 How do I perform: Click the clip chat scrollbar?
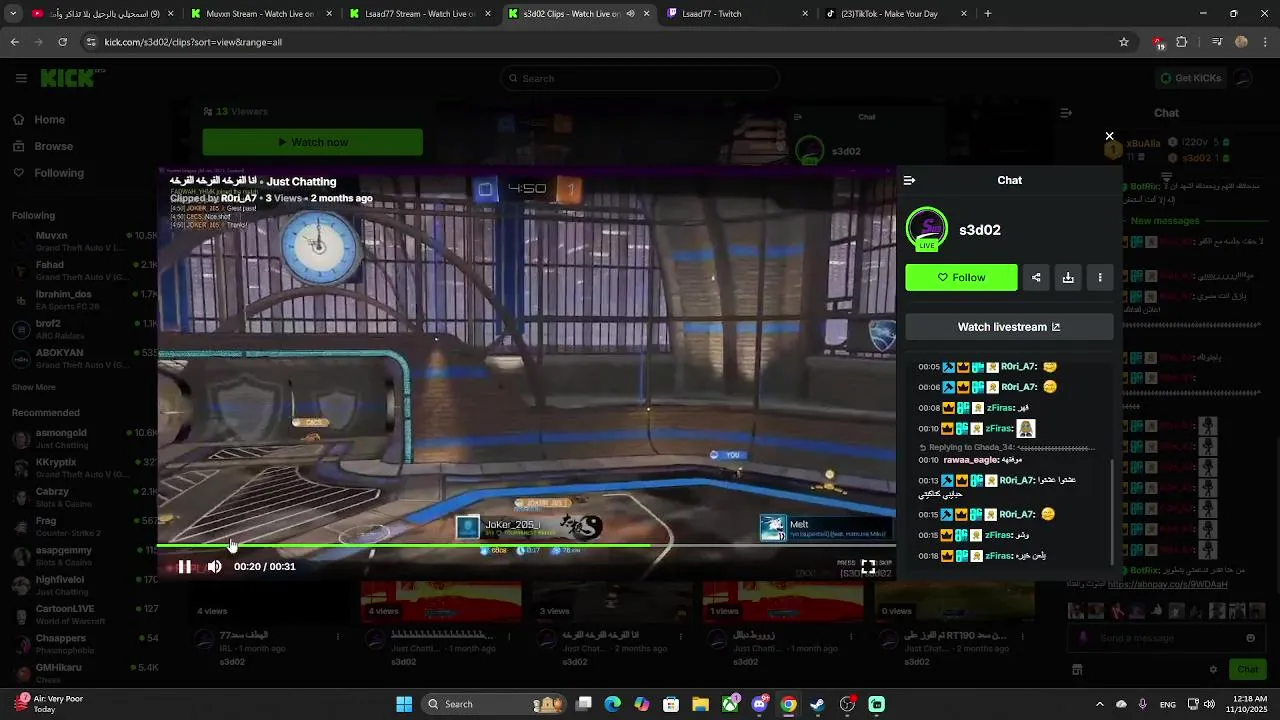(1112, 510)
